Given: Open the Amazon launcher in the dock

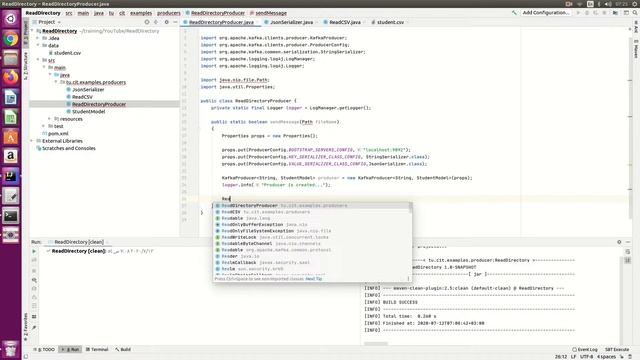Looking at the screenshot, I should pyautogui.click(x=11, y=156).
